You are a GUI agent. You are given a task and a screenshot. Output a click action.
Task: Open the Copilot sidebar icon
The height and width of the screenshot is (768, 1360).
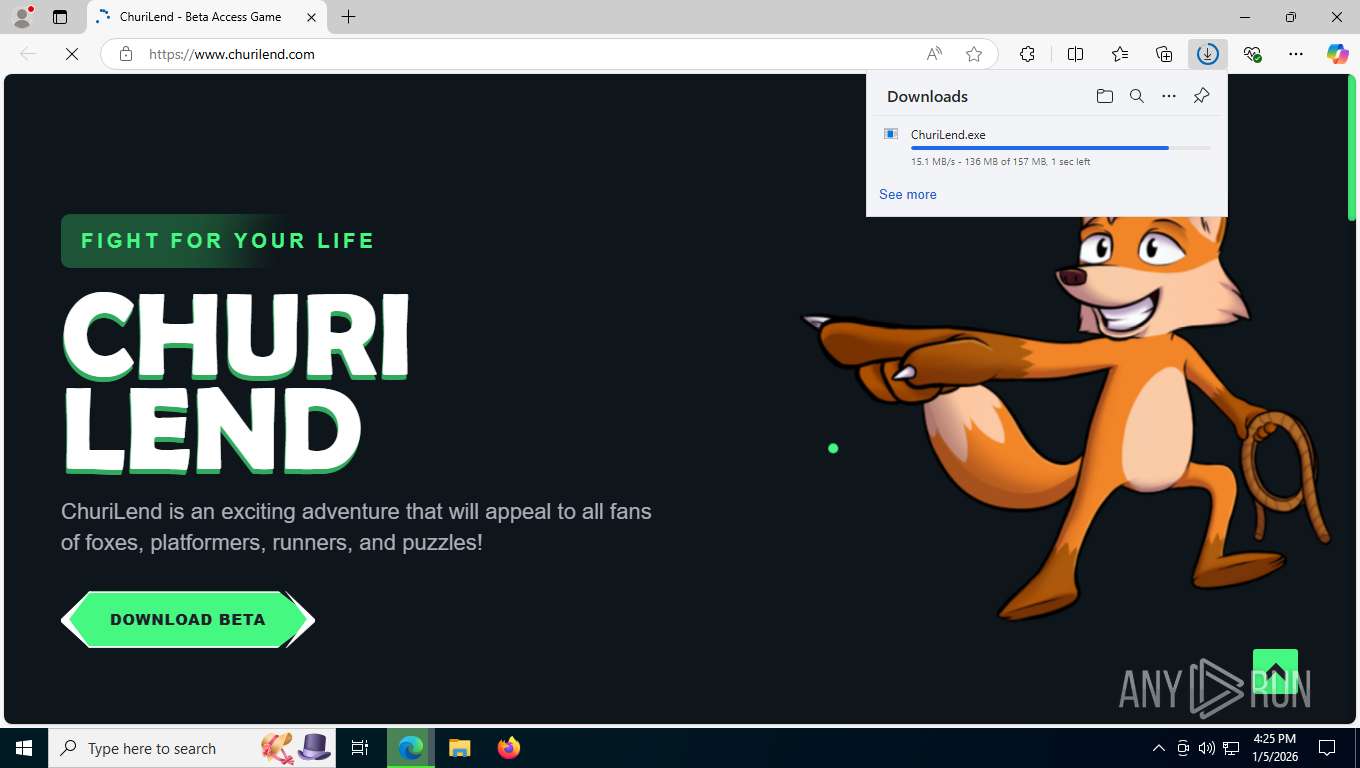pos(1338,54)
